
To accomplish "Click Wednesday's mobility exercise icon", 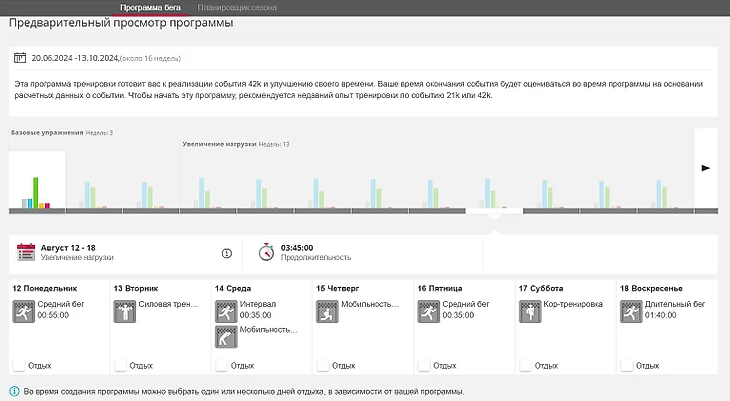I will (x=225, y=337).
